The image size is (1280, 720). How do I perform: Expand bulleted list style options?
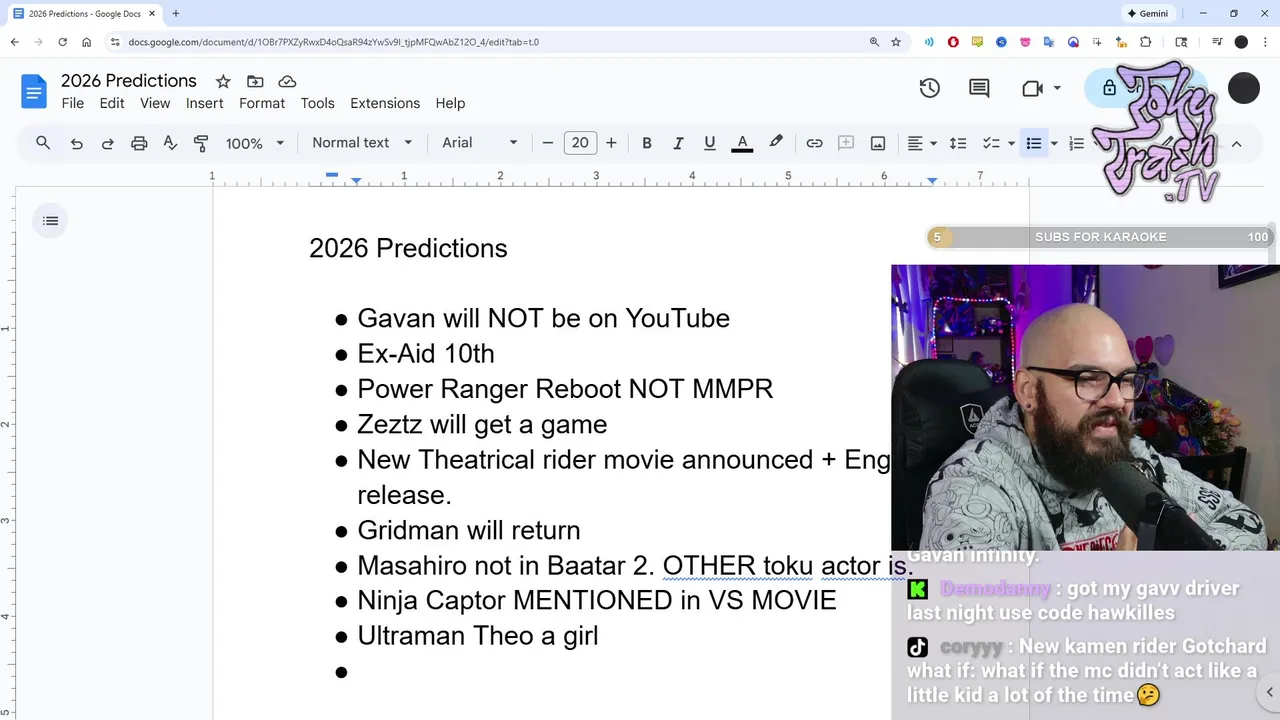1054,143
